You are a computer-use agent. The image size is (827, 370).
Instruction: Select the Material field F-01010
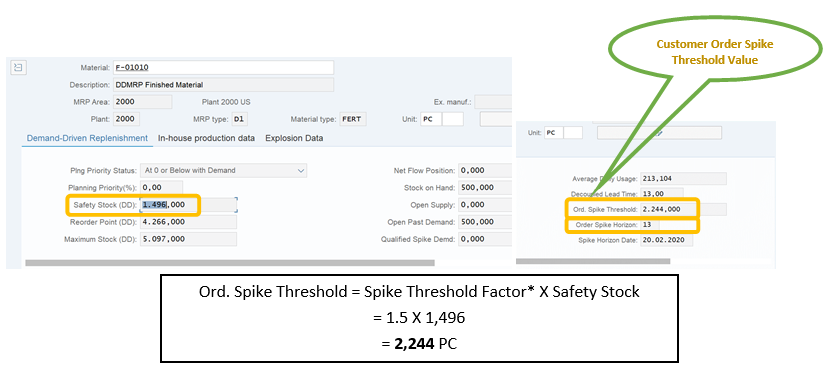click(x=223, y=67)
